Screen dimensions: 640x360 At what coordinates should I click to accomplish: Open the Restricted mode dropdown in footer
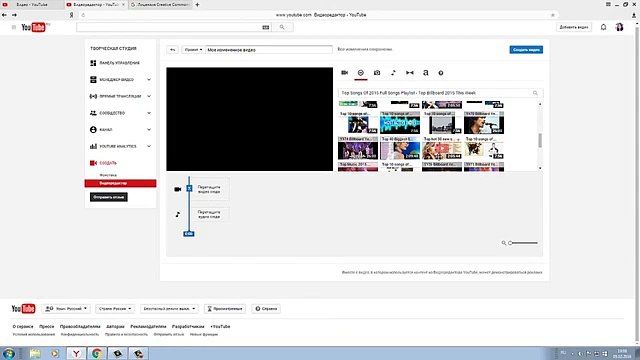(169, 309)
